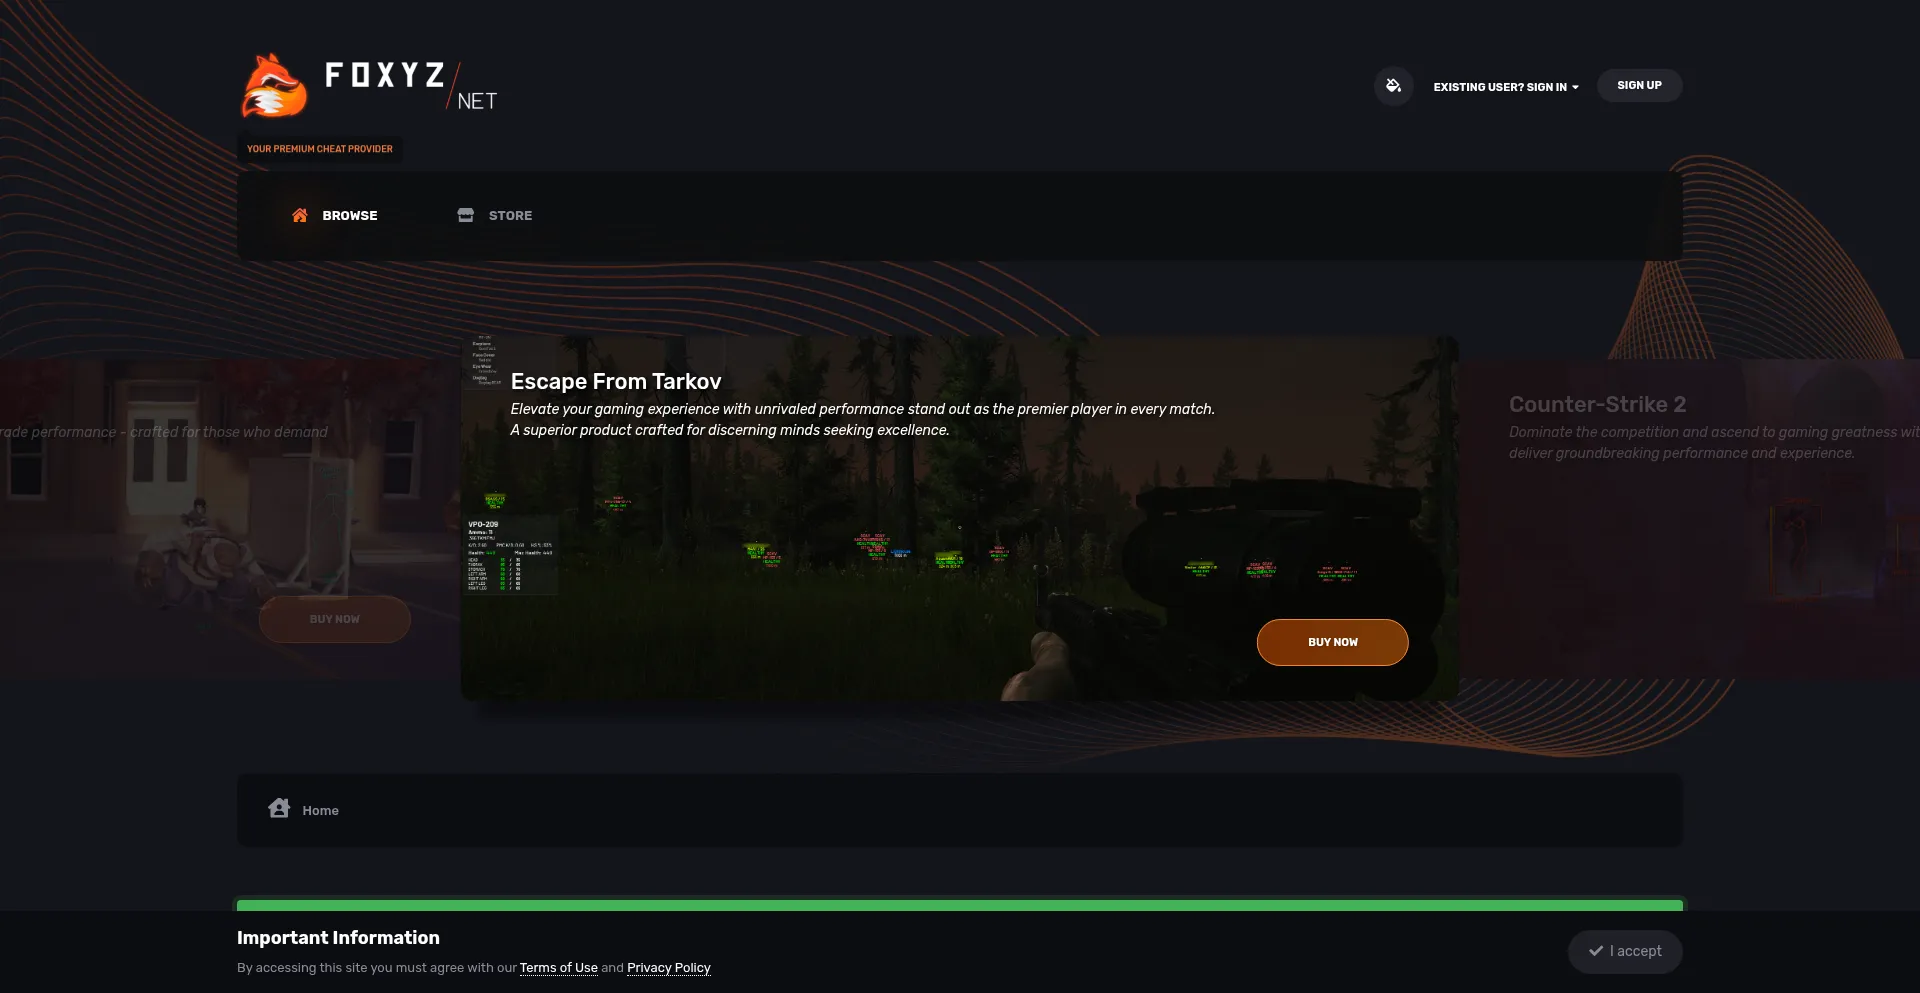
Task: Buy the Escape From Tarkov product
Action: click(1332, 642)
